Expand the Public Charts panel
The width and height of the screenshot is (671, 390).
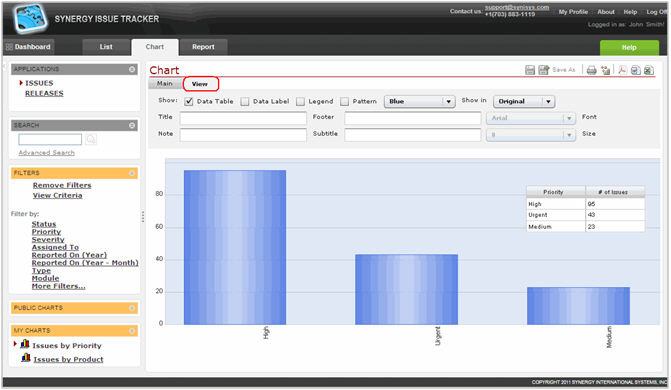pyautogui.click(x=132, y=308)
